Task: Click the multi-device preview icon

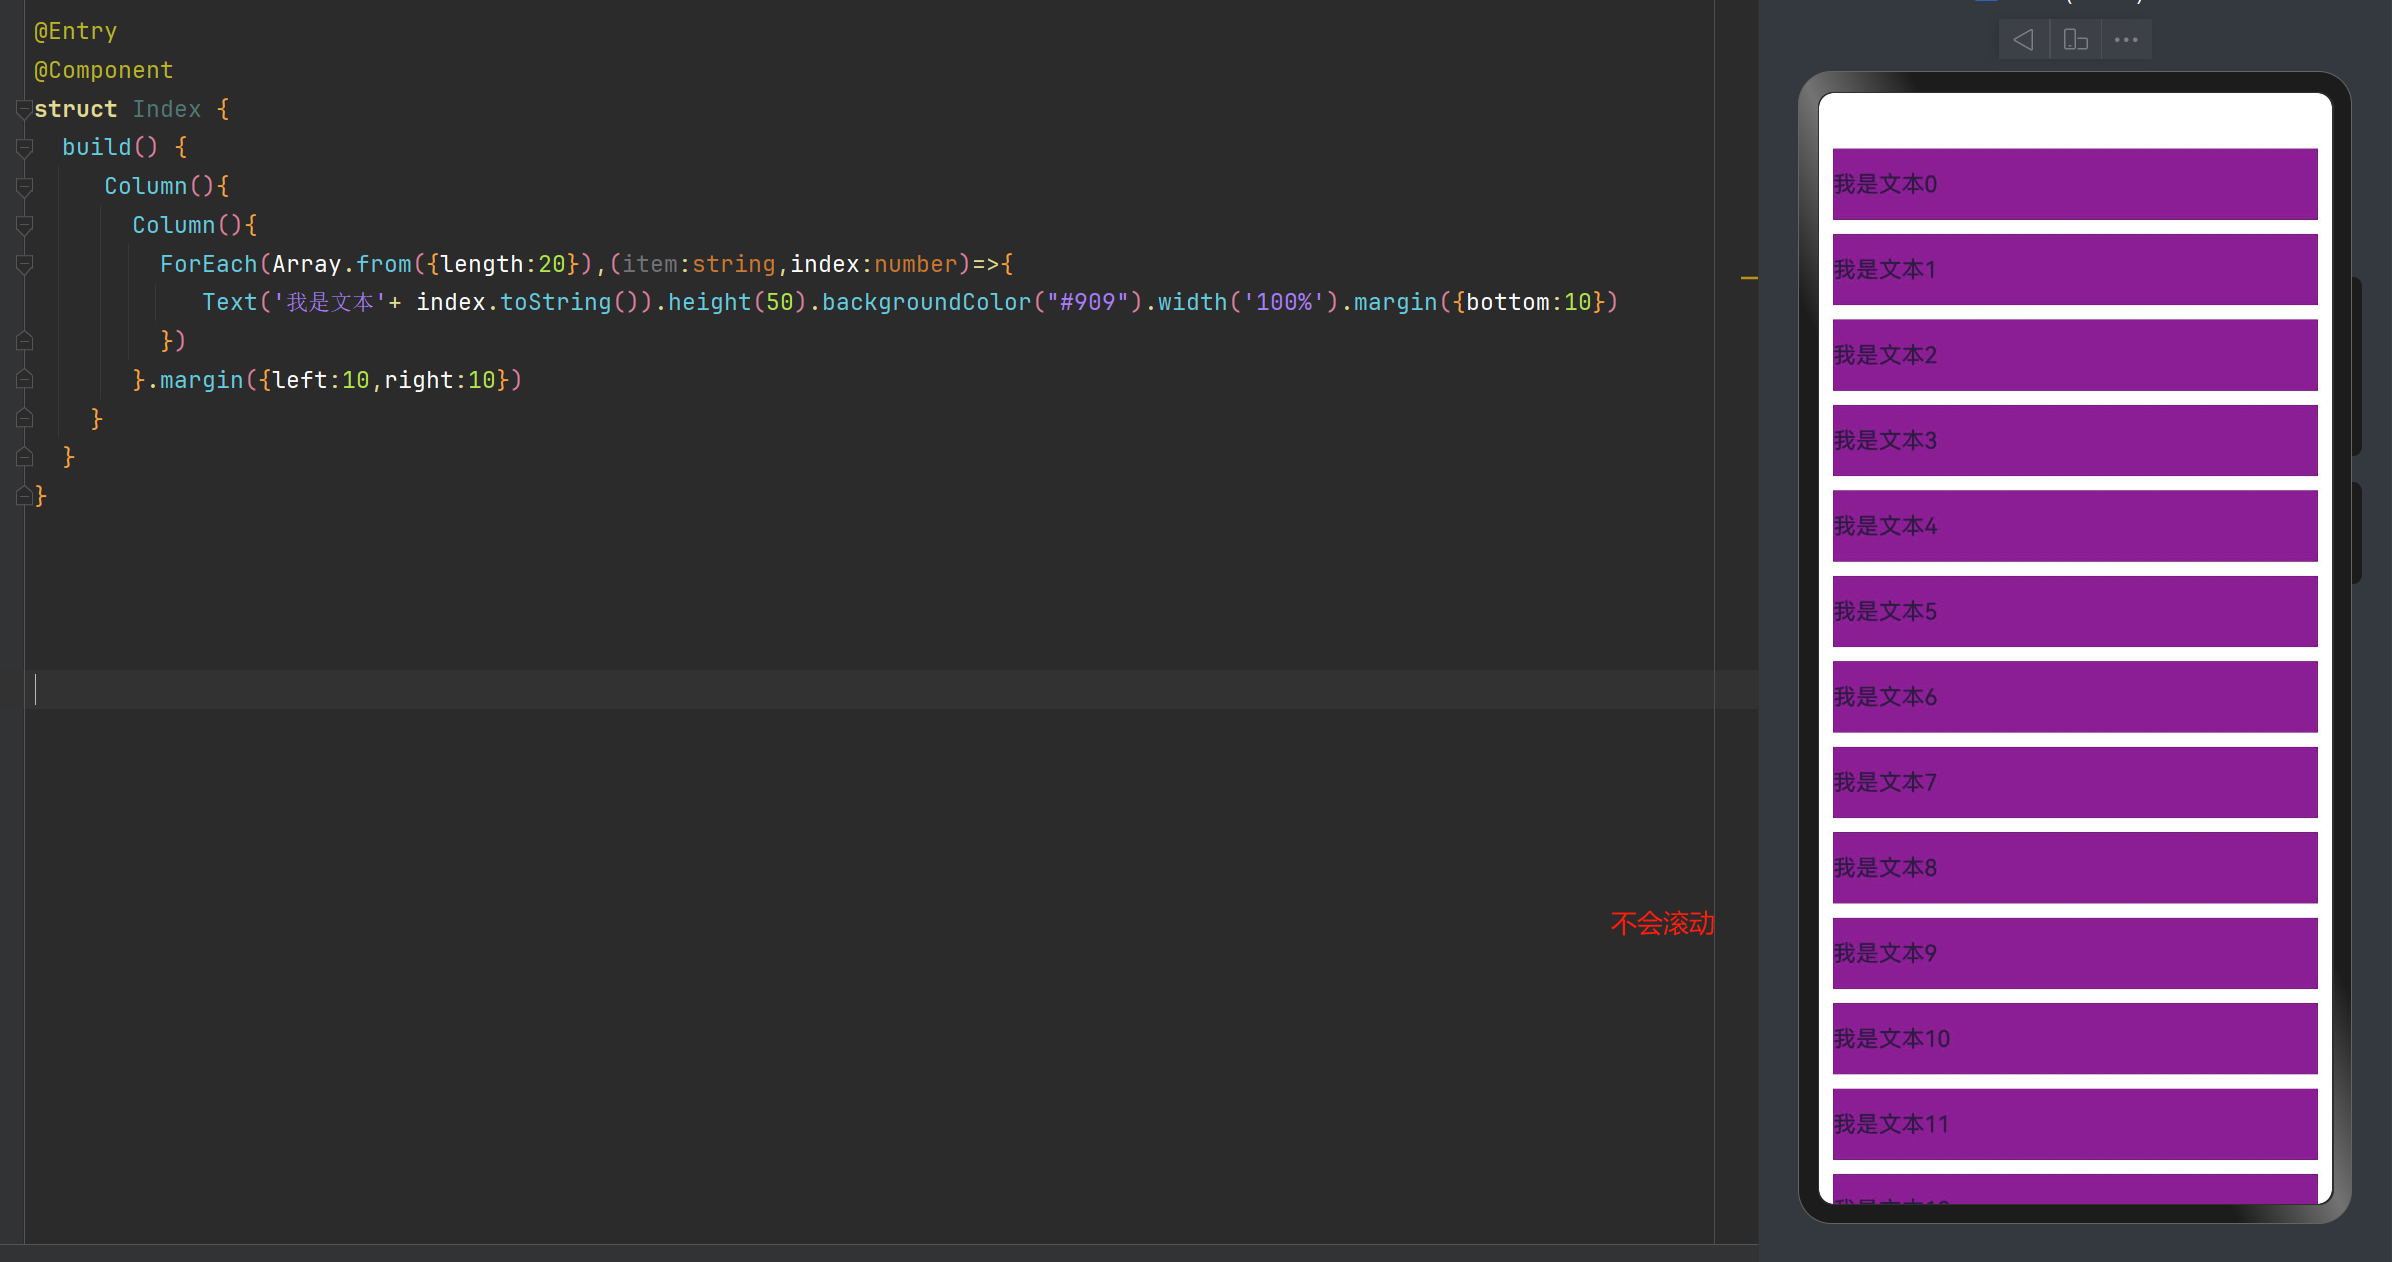Action: coord(2075,40)
